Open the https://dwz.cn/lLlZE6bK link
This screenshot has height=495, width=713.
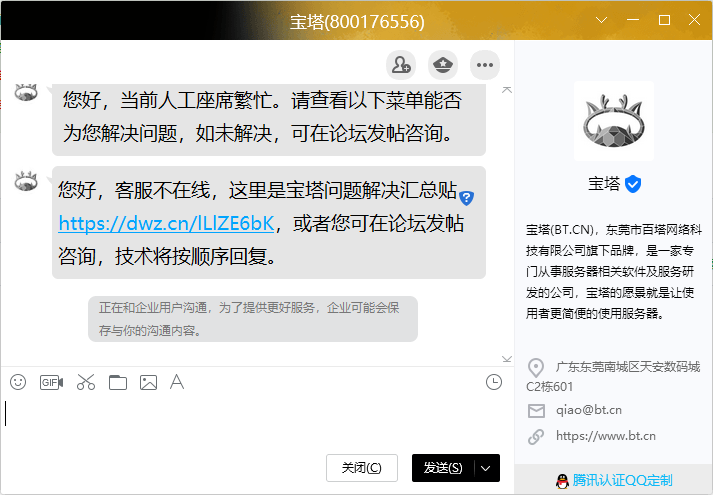pos(166,224)
